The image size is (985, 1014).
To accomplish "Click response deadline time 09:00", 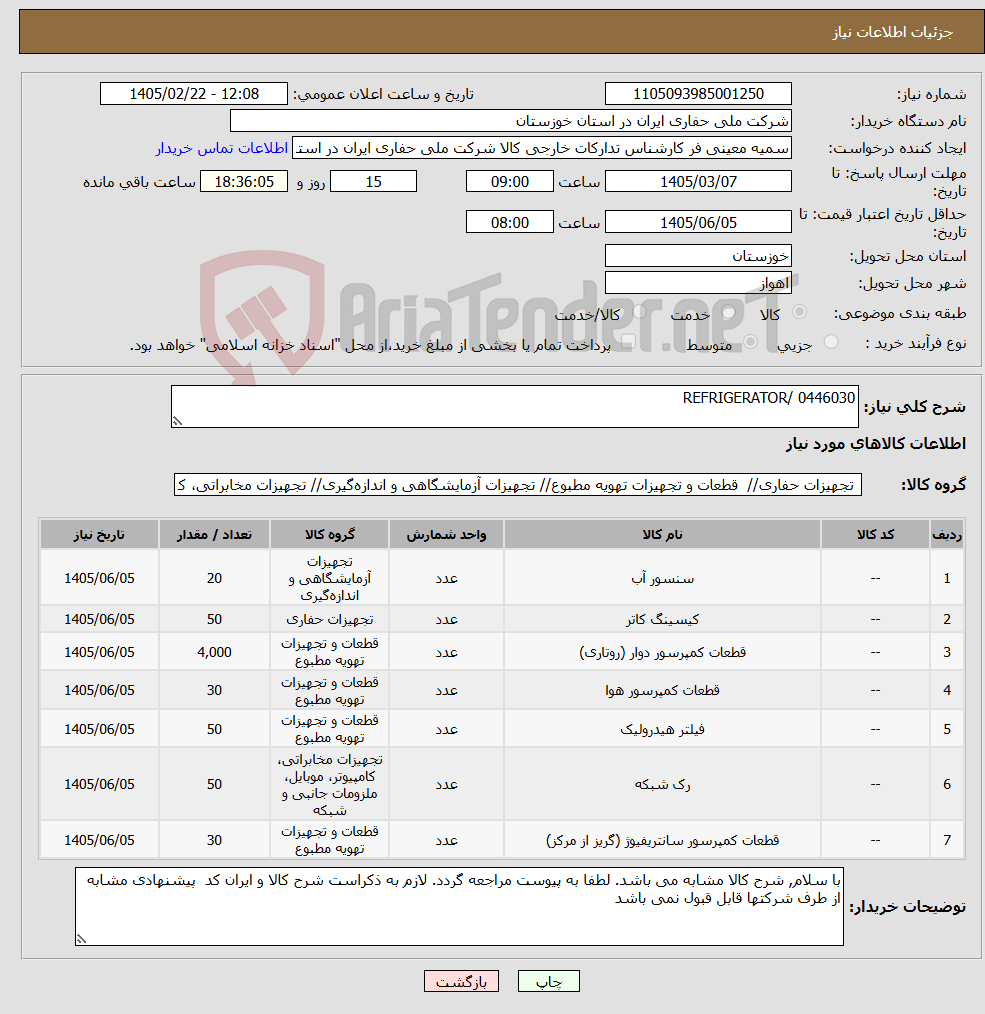I will tap(510, 182).
